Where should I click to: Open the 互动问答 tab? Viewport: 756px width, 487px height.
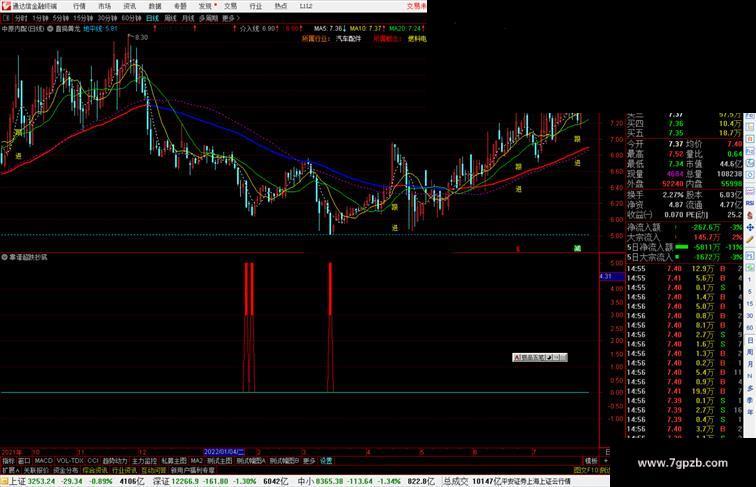click(154, 470)
